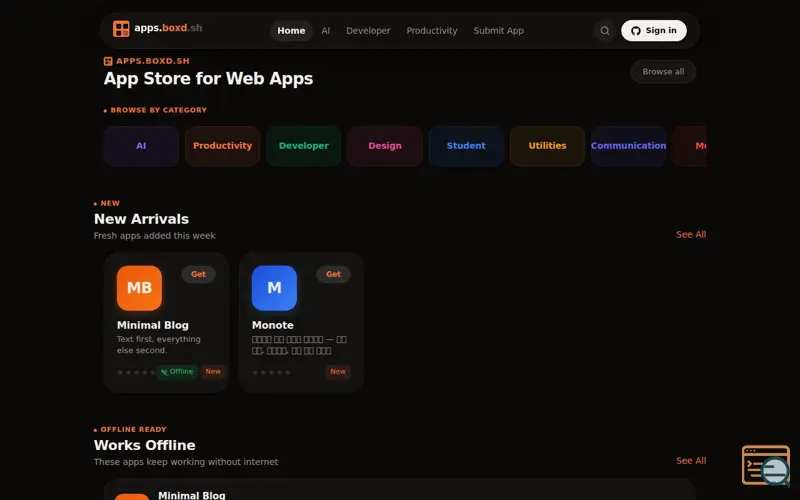Click the New badge on Minimal Blog card
Screen dimensions: 800x500
pos(213,371)
